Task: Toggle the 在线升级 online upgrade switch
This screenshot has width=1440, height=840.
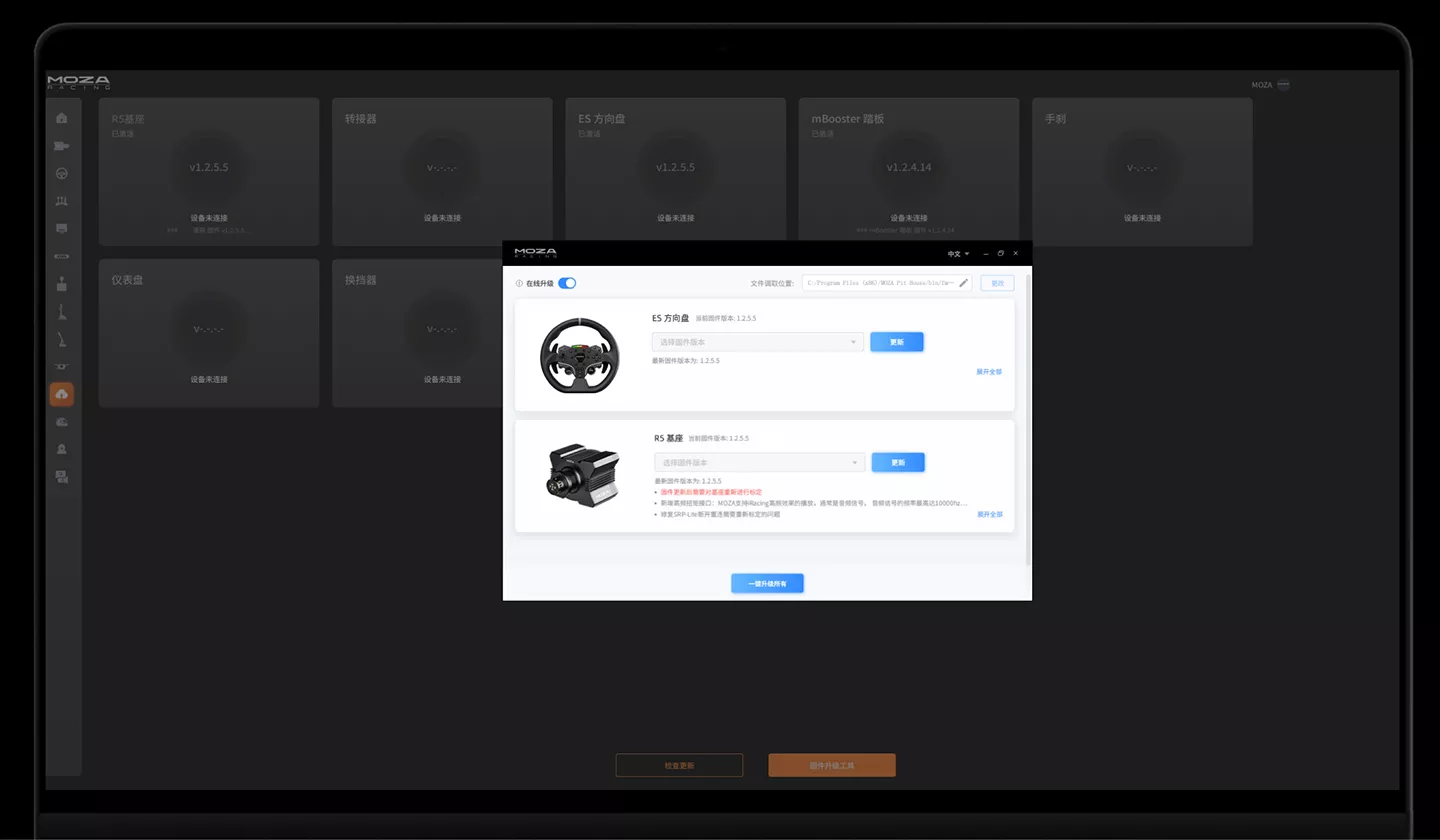Action: (x=567, y=283)
